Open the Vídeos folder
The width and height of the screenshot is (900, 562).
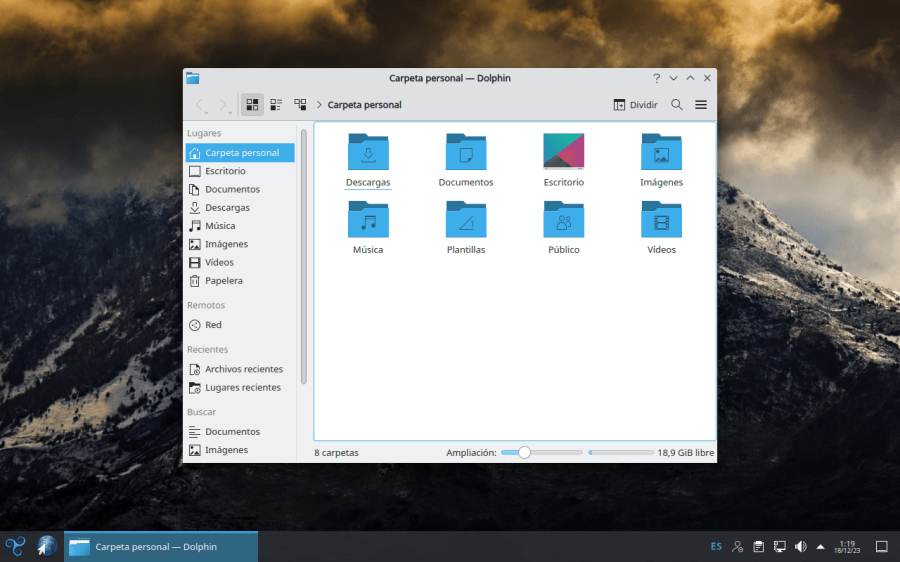[661, 220]
